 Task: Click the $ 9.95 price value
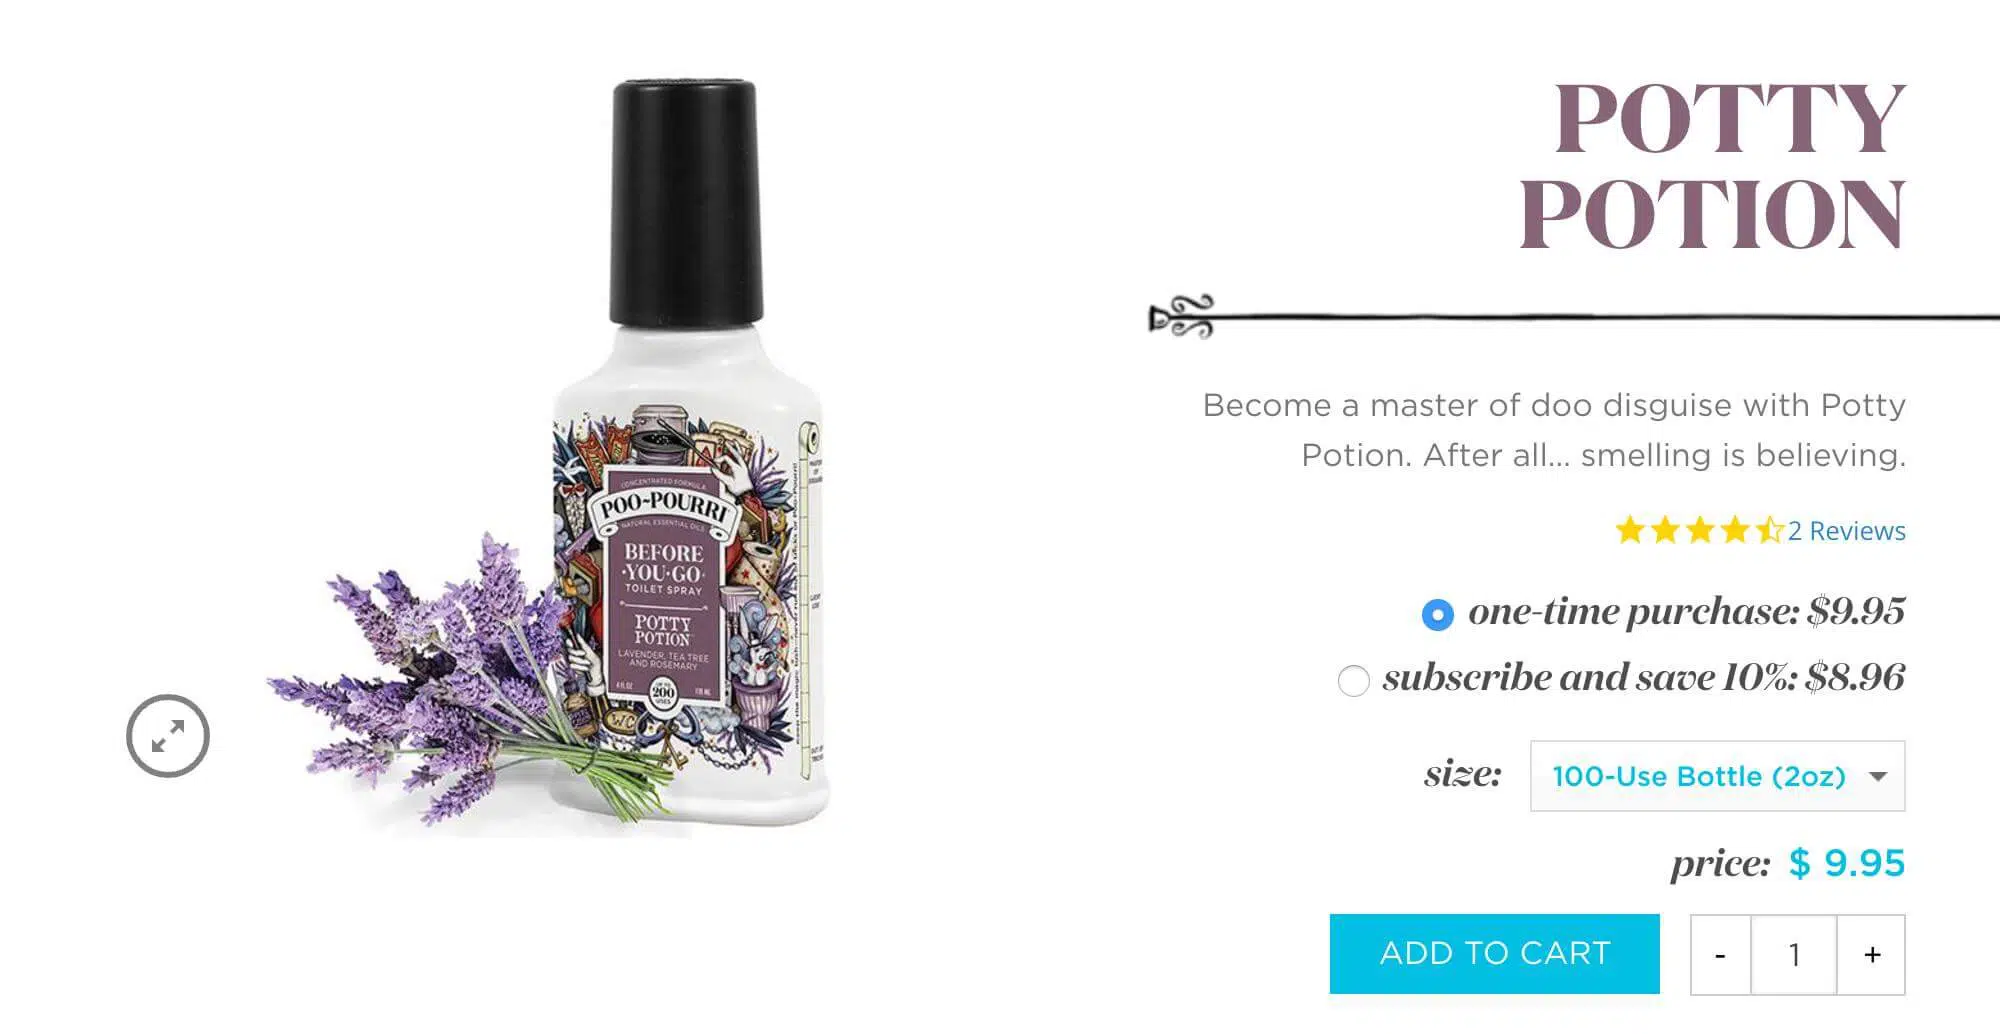tap(1847, 863)
